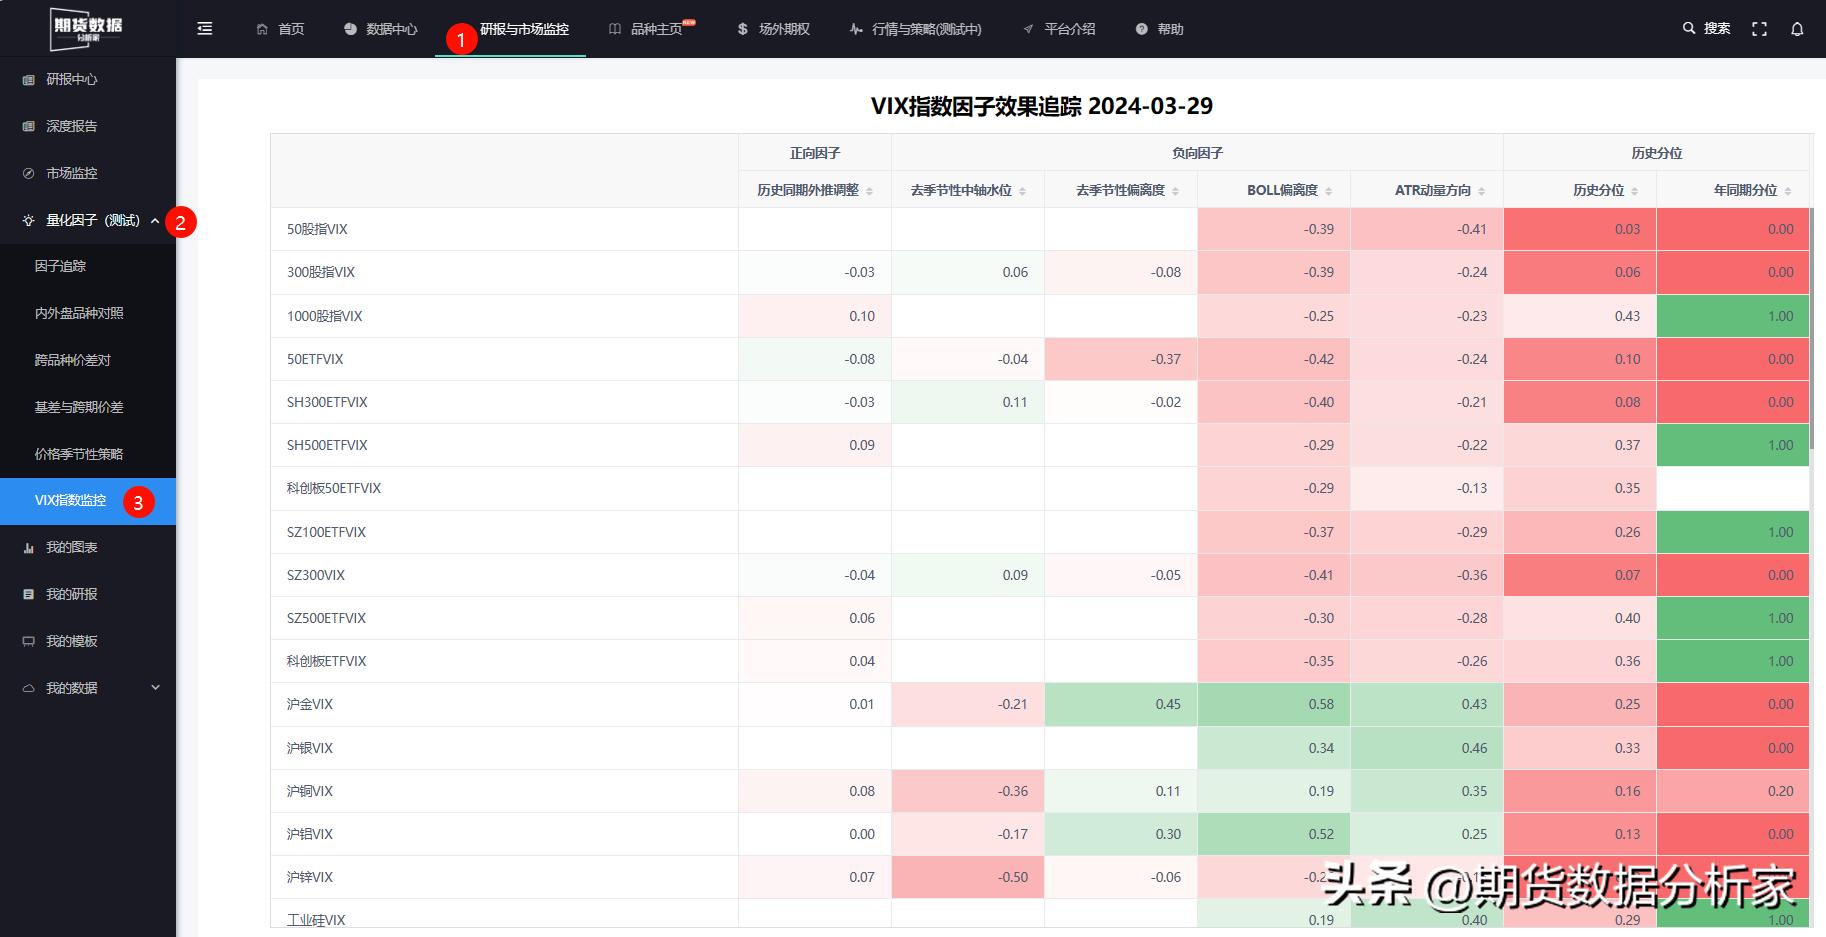
Task: Click the 帮助 question mark icon
Action: [1139, 28]
